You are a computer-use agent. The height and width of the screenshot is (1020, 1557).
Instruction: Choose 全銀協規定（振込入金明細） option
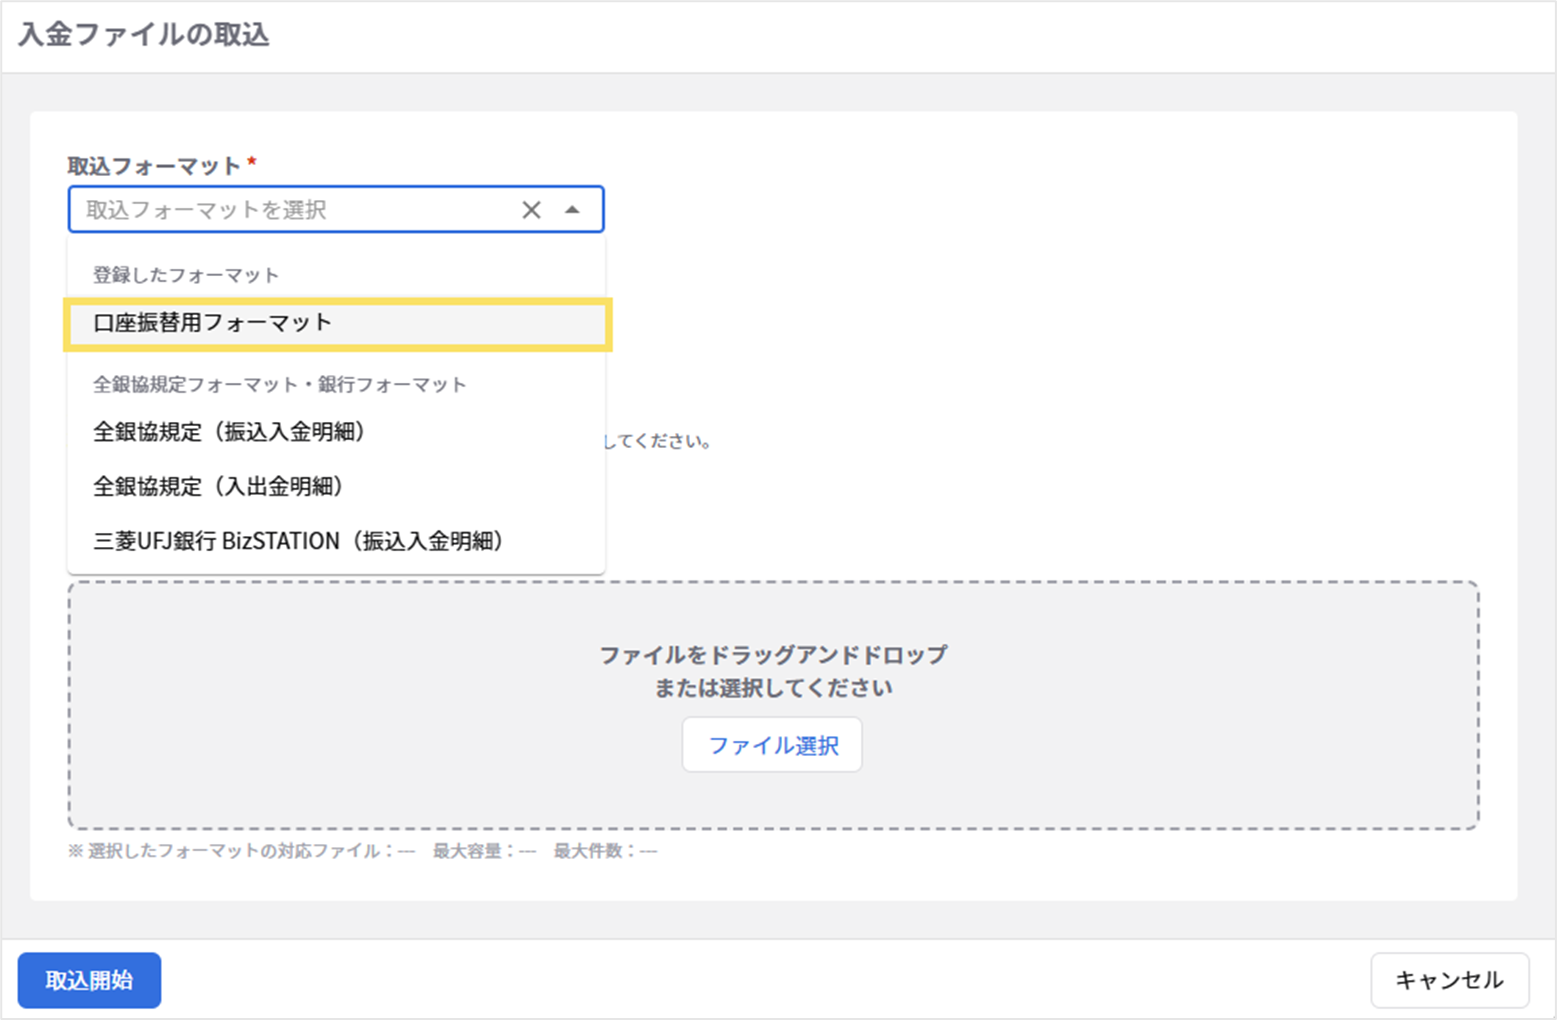229,432
